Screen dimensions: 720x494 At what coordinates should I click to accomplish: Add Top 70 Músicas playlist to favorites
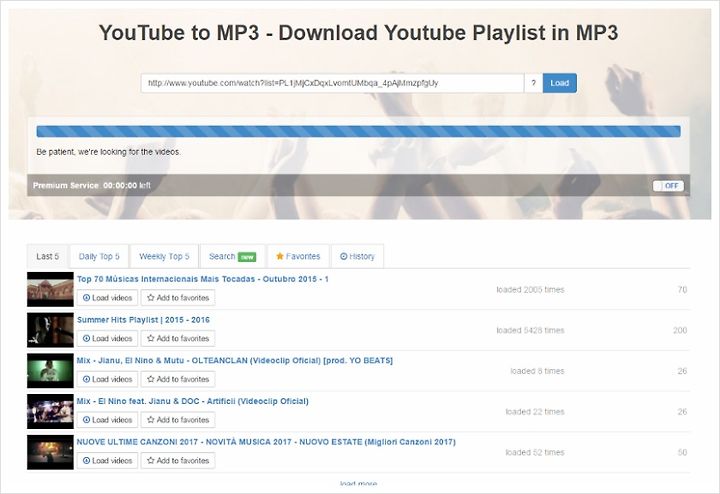(x=178, y=298)
